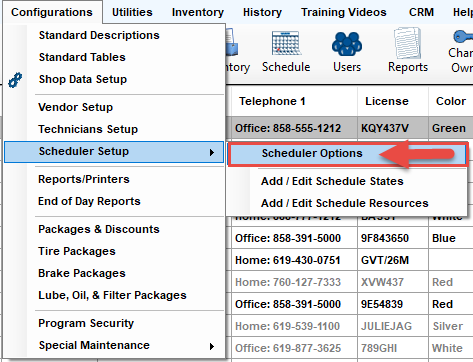The width and height of the screenshot is (473, 362).
Task: Open the Training Videos menu
Action: coord(344,12)
